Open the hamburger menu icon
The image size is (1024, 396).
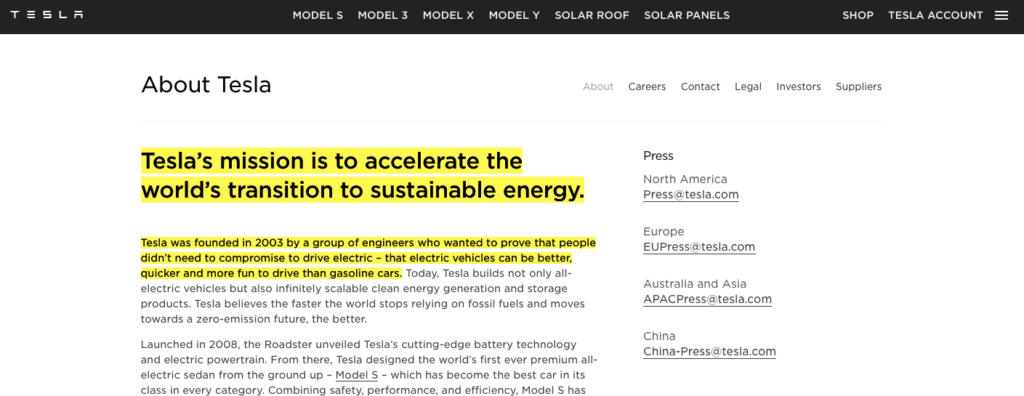point(1001,15)
